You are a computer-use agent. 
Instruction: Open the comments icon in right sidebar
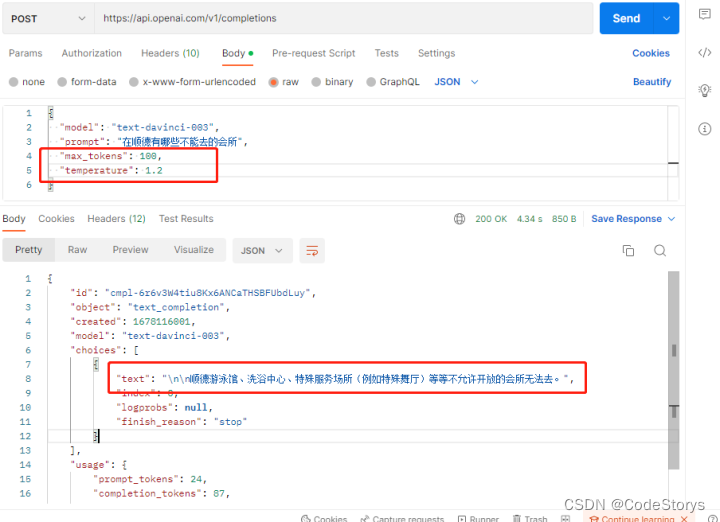(x=704, y=14)
